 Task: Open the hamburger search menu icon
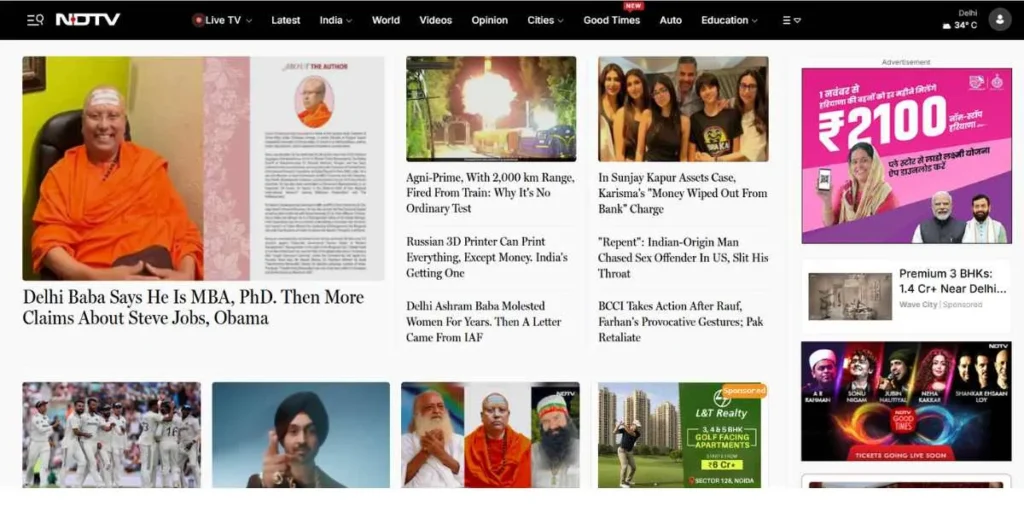coord(35,20)
